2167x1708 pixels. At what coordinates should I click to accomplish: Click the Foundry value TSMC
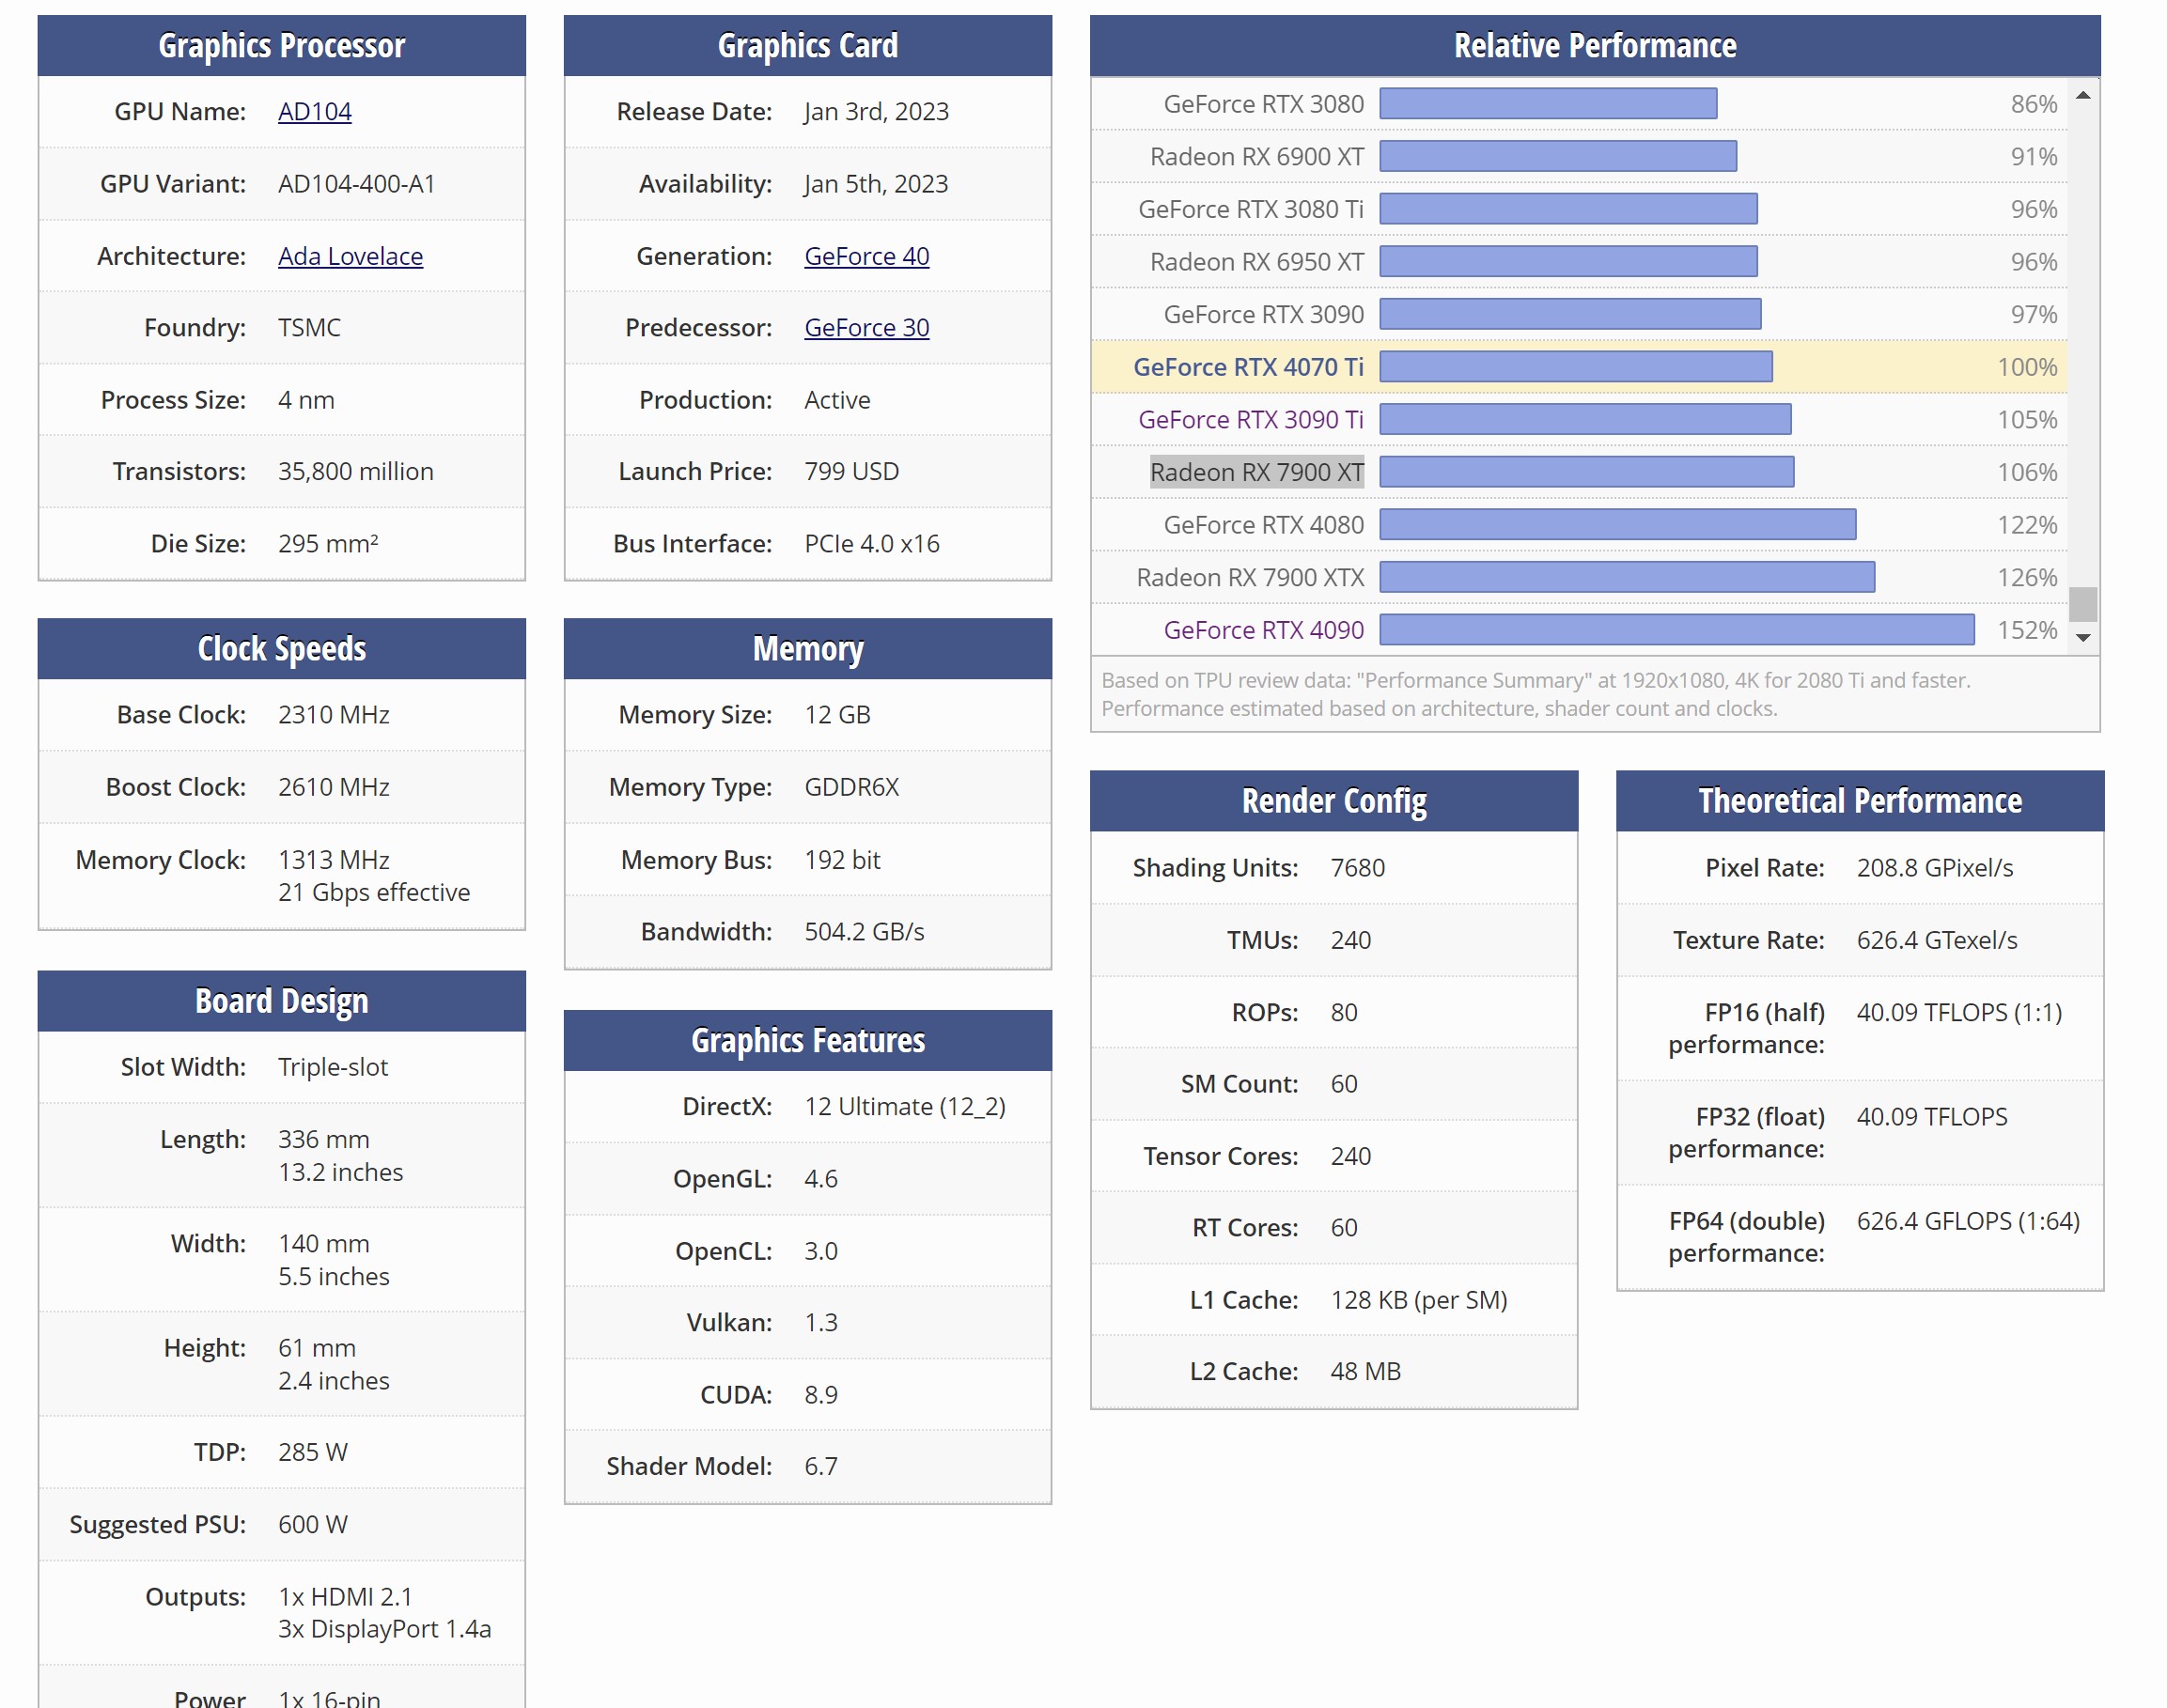[x=309, y=328]
